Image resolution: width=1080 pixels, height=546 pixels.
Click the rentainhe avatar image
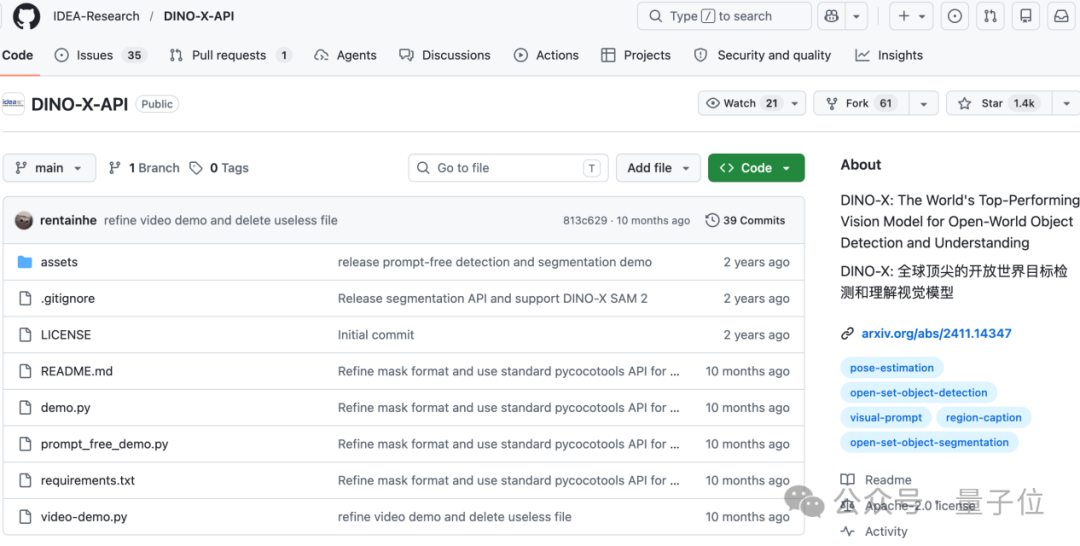pyautogui.click(x=24, y=220)
